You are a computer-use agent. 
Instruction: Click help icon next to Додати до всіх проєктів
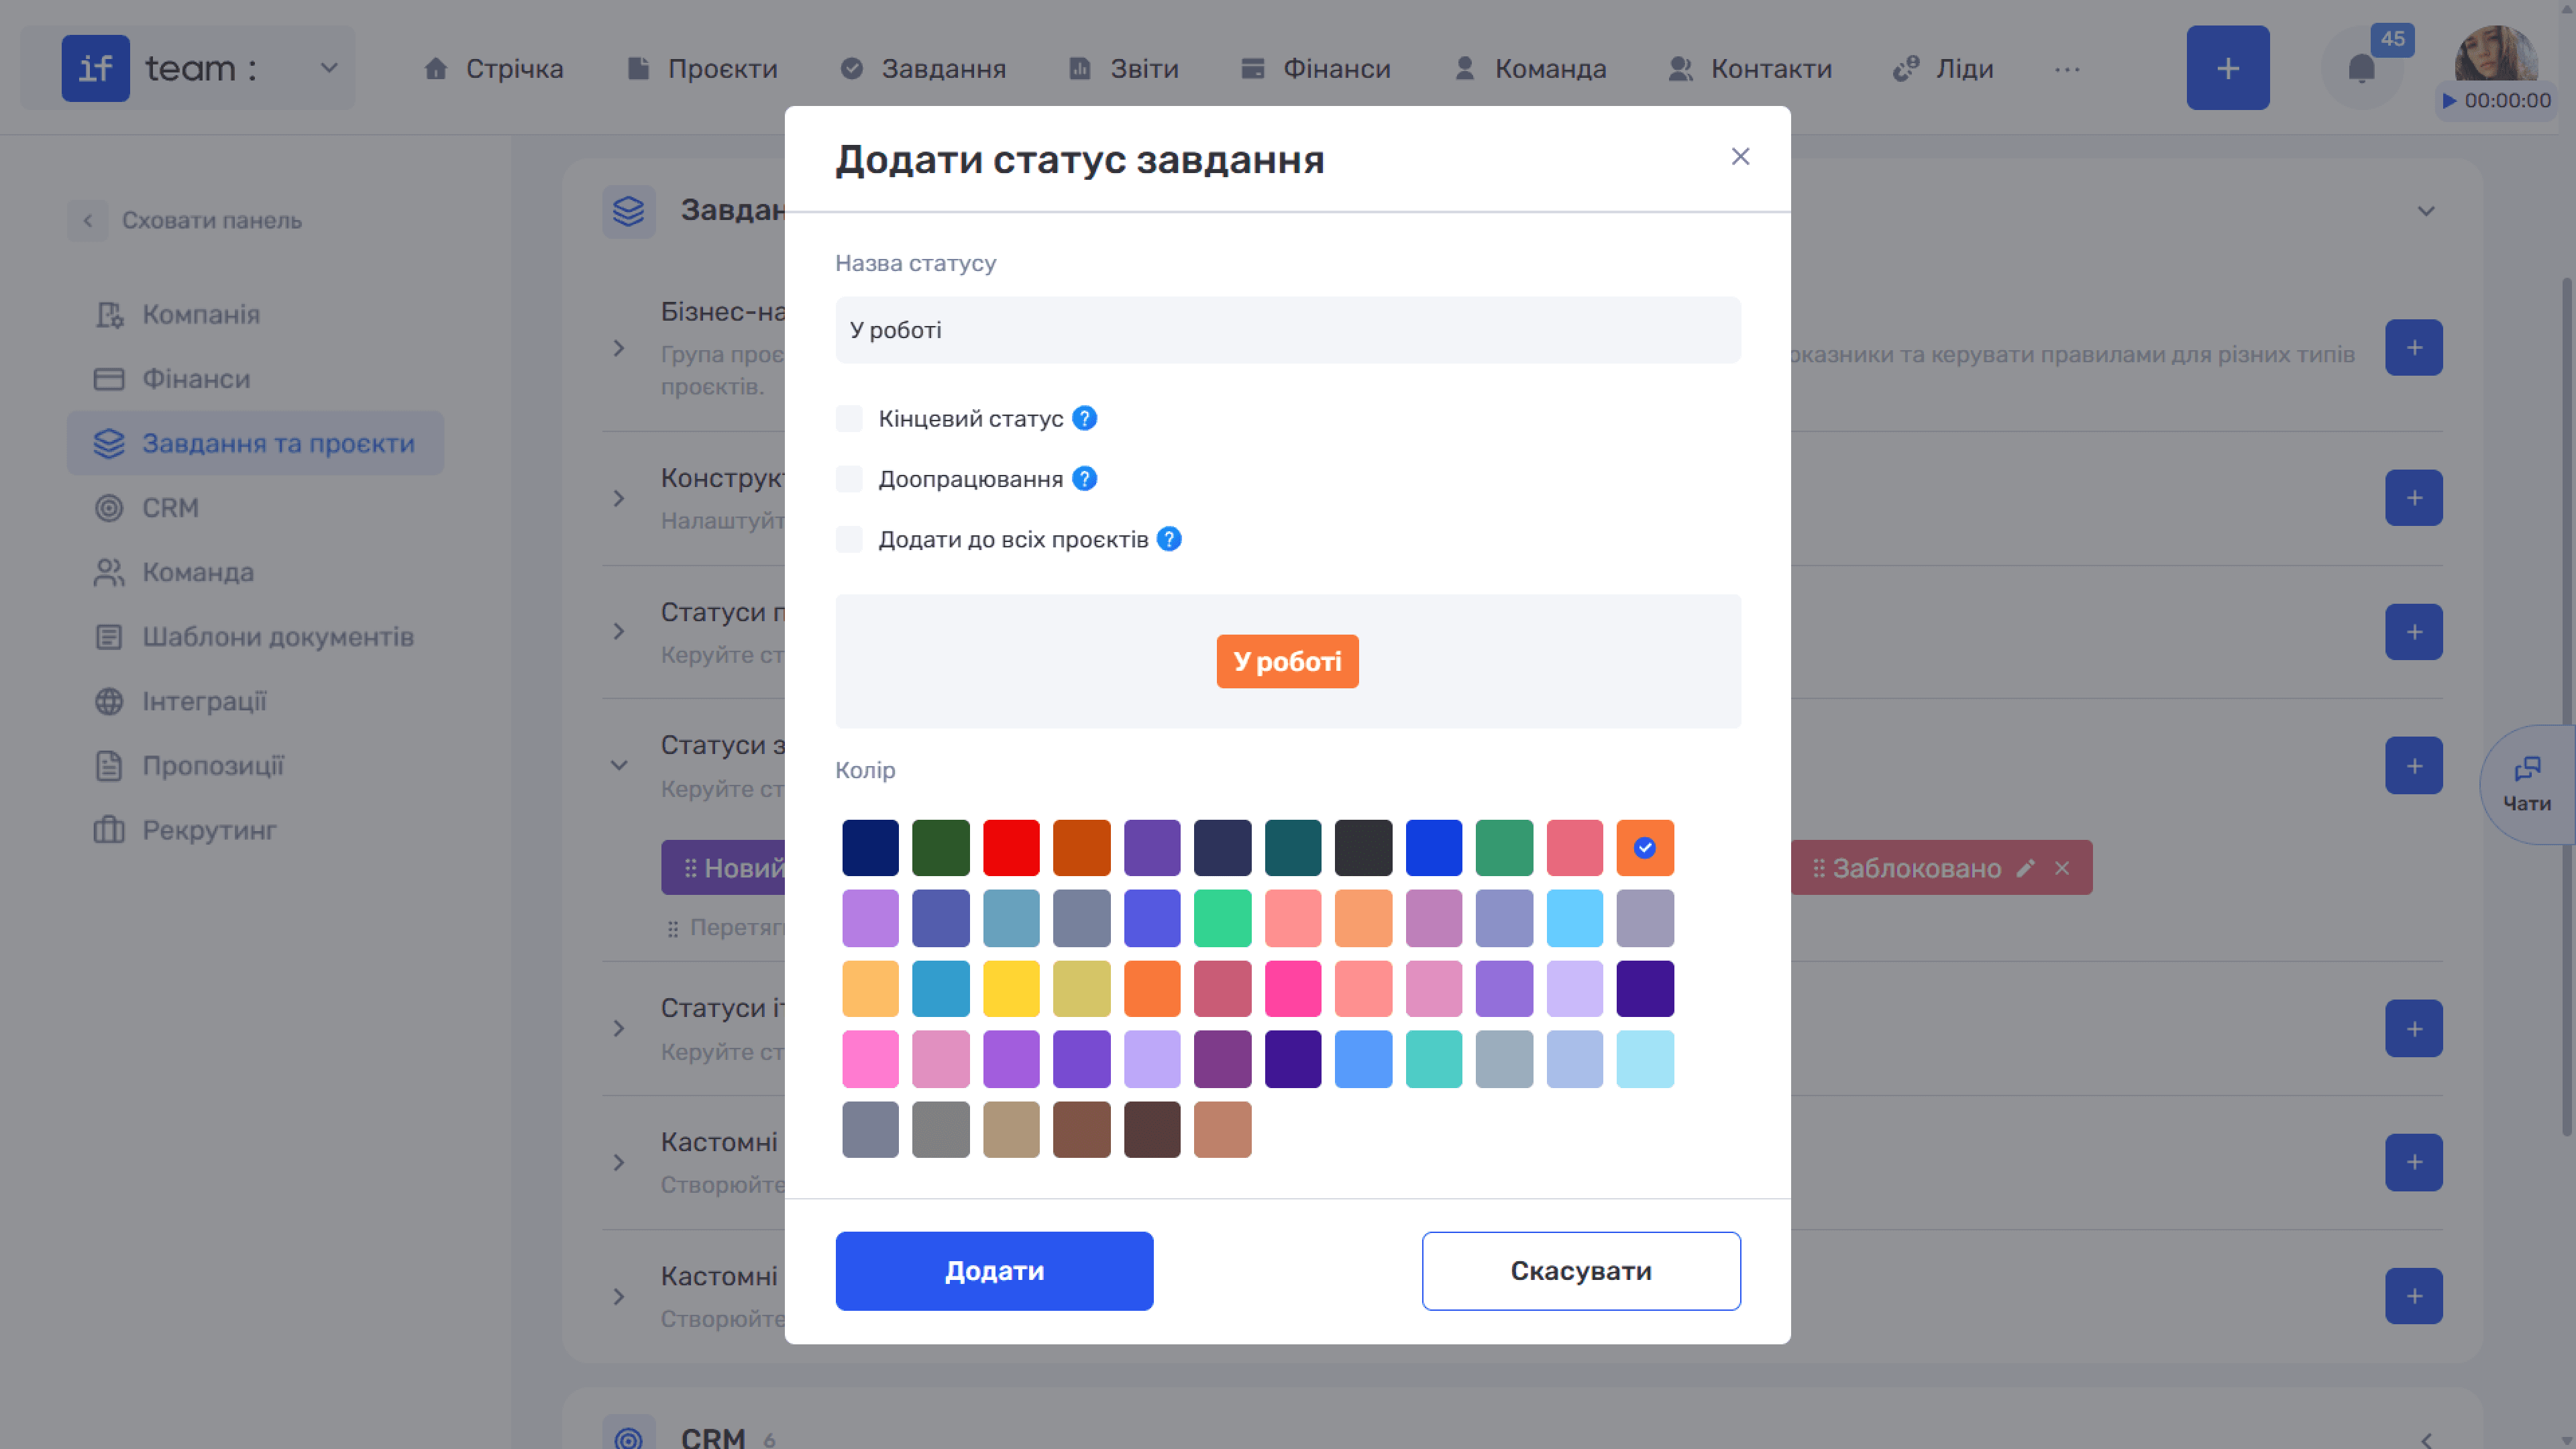point(1169,539)
